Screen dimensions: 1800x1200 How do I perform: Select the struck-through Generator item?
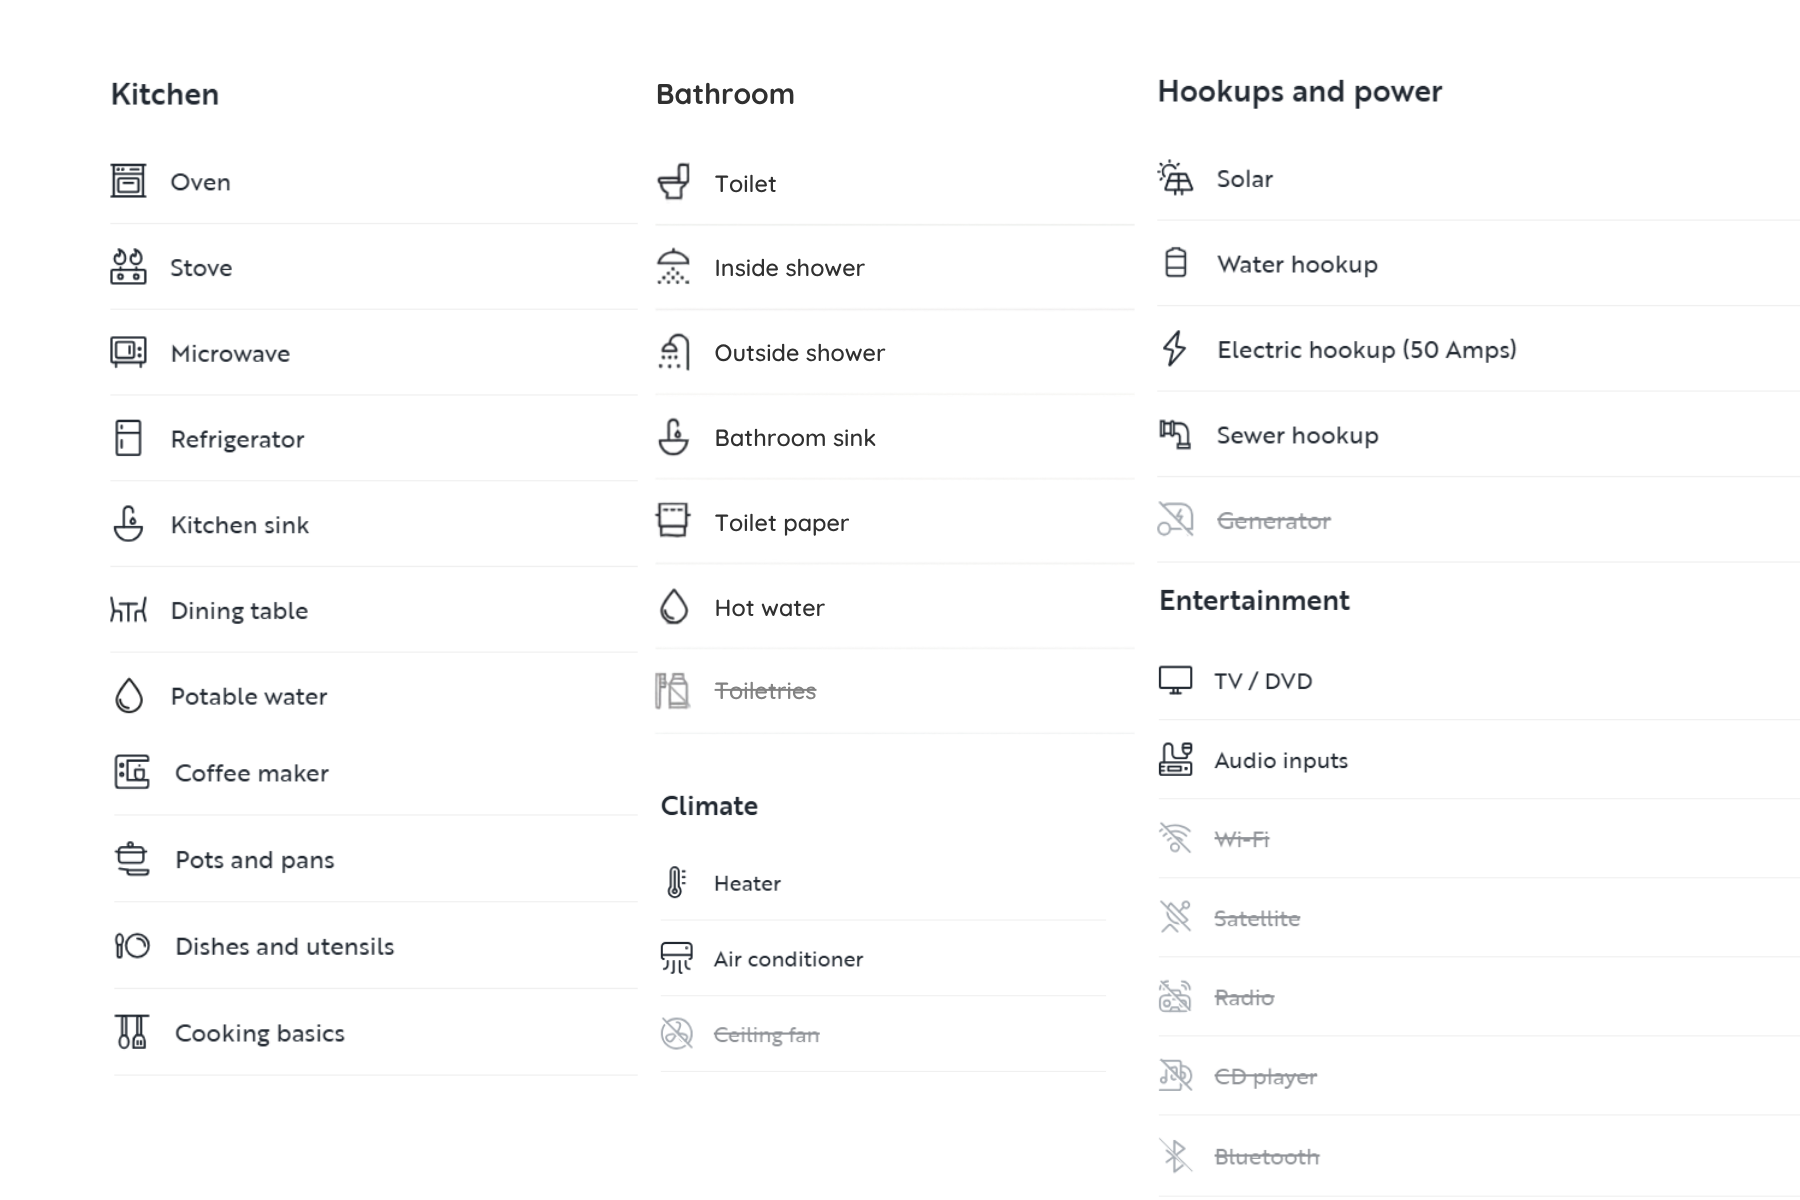(1245, 520)
